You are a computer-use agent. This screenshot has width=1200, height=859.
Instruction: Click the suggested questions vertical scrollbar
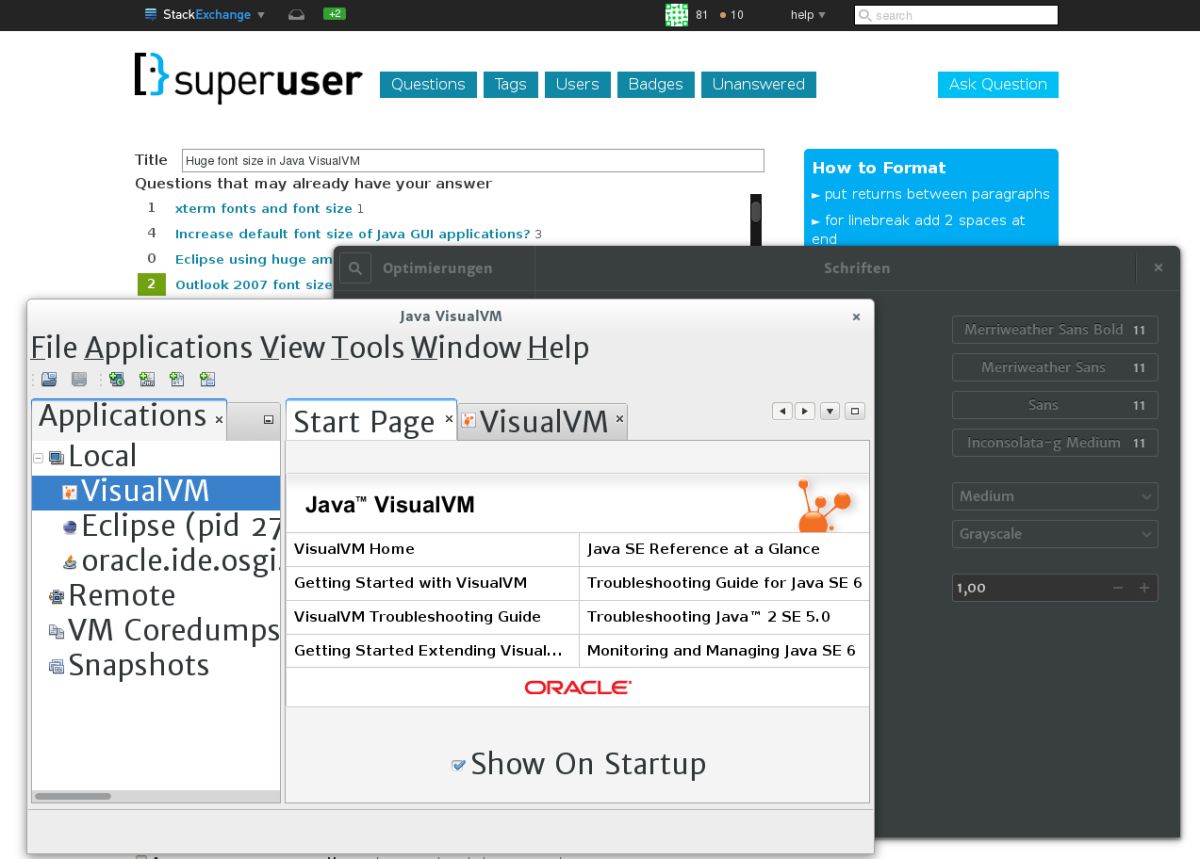[756, 219]
